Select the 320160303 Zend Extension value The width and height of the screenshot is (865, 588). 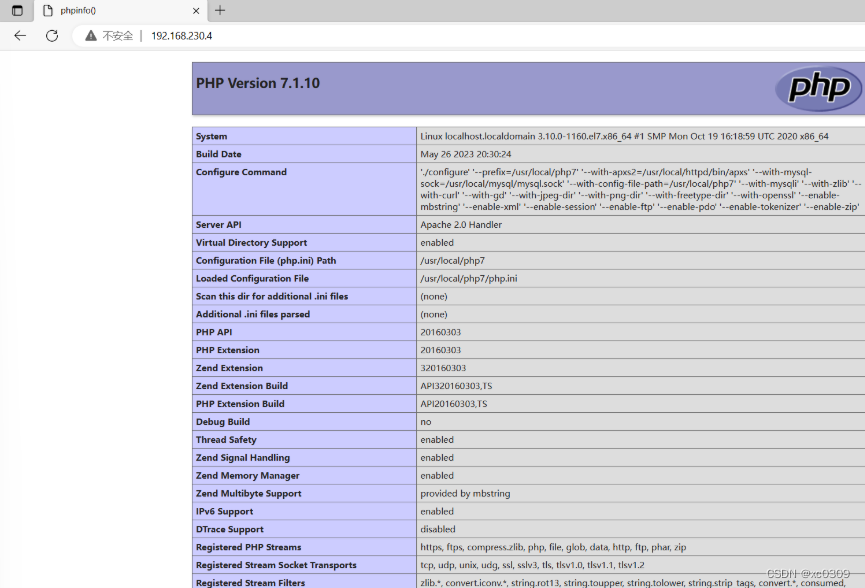point(443,368)
